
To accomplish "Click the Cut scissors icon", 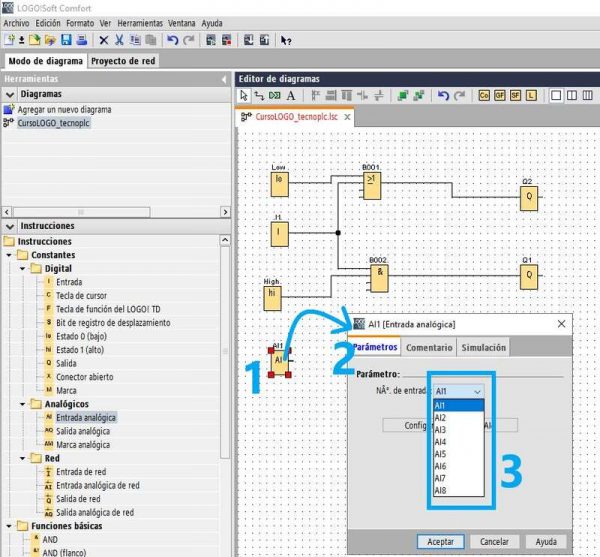I will (x=118, y=40).
